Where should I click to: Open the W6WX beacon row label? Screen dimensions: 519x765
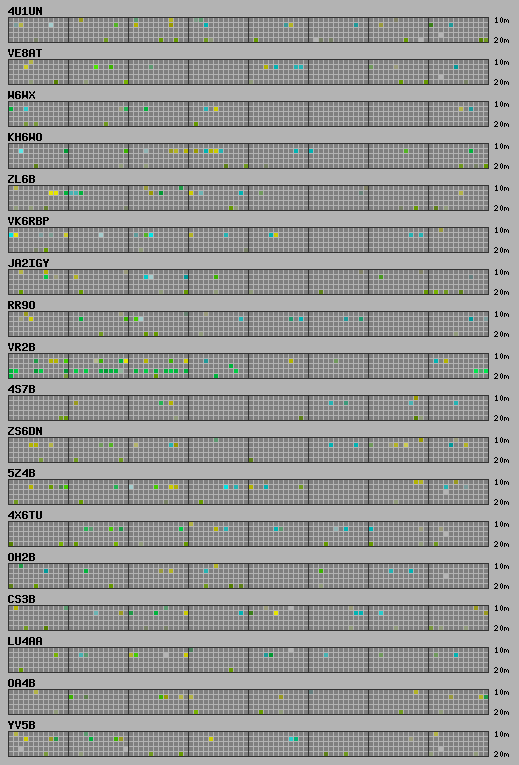(21, 95)
